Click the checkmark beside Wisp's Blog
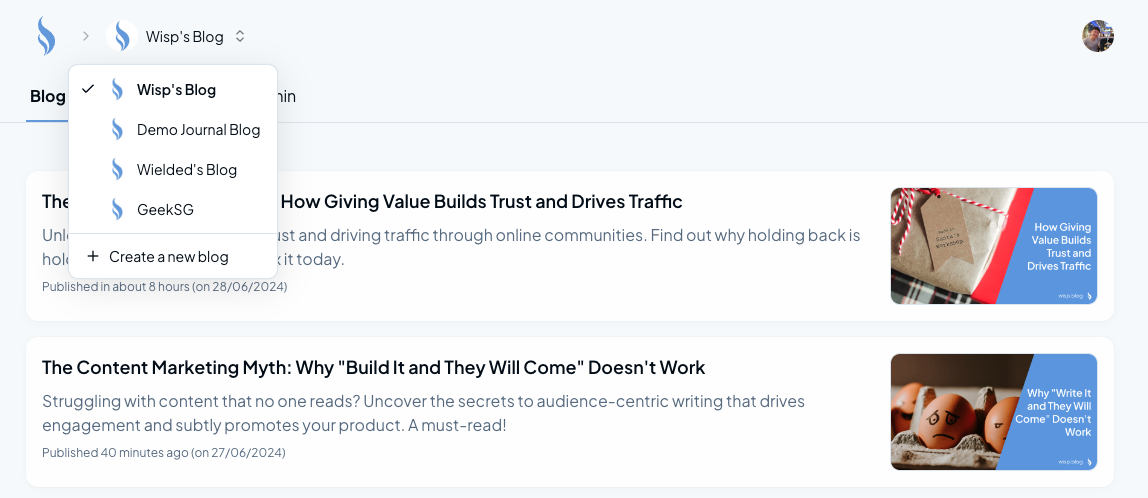Image resolution: width=1148 pixels, height=498 pixels. pyautogui.click(x=88, y=90)
